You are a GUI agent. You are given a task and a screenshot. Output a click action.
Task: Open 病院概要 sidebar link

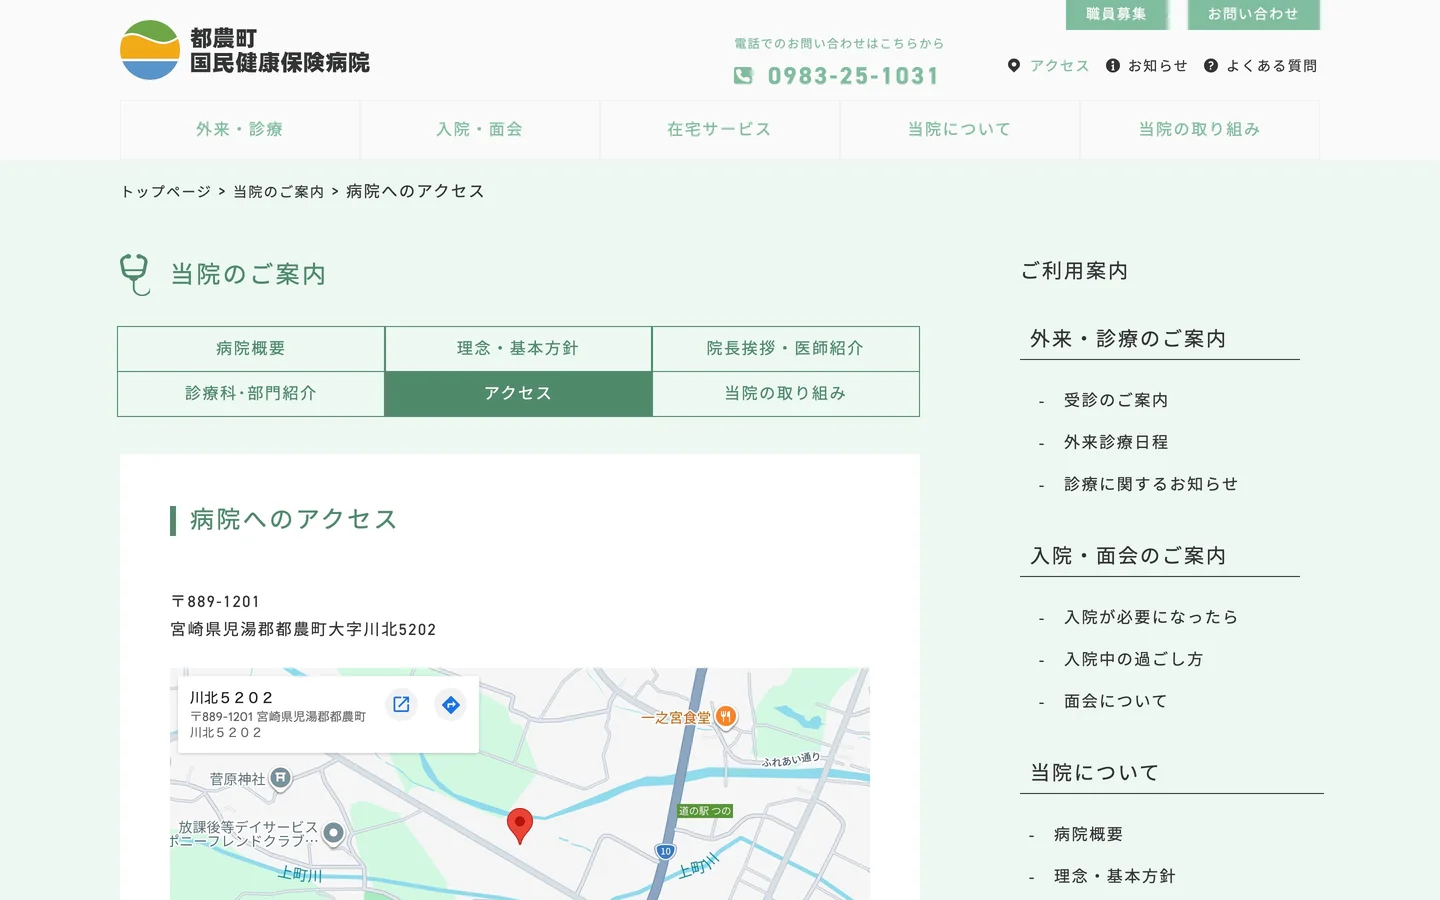[x=1089, y=834]
